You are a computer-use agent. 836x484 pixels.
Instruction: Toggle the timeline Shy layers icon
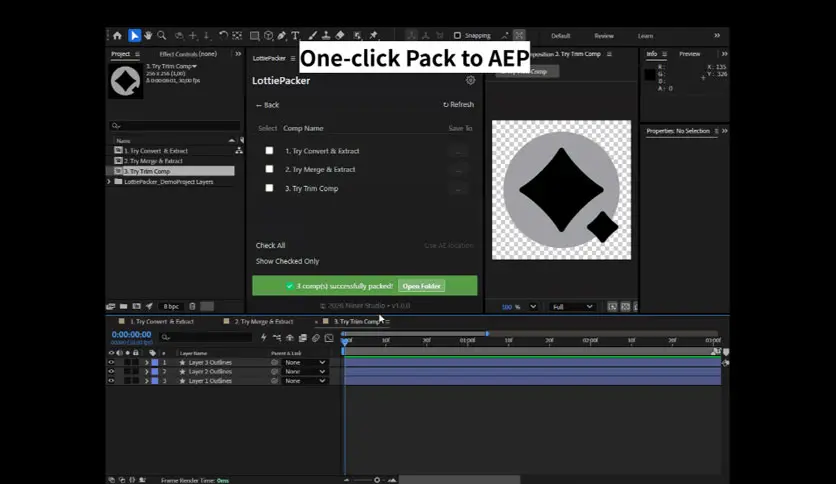290,337
